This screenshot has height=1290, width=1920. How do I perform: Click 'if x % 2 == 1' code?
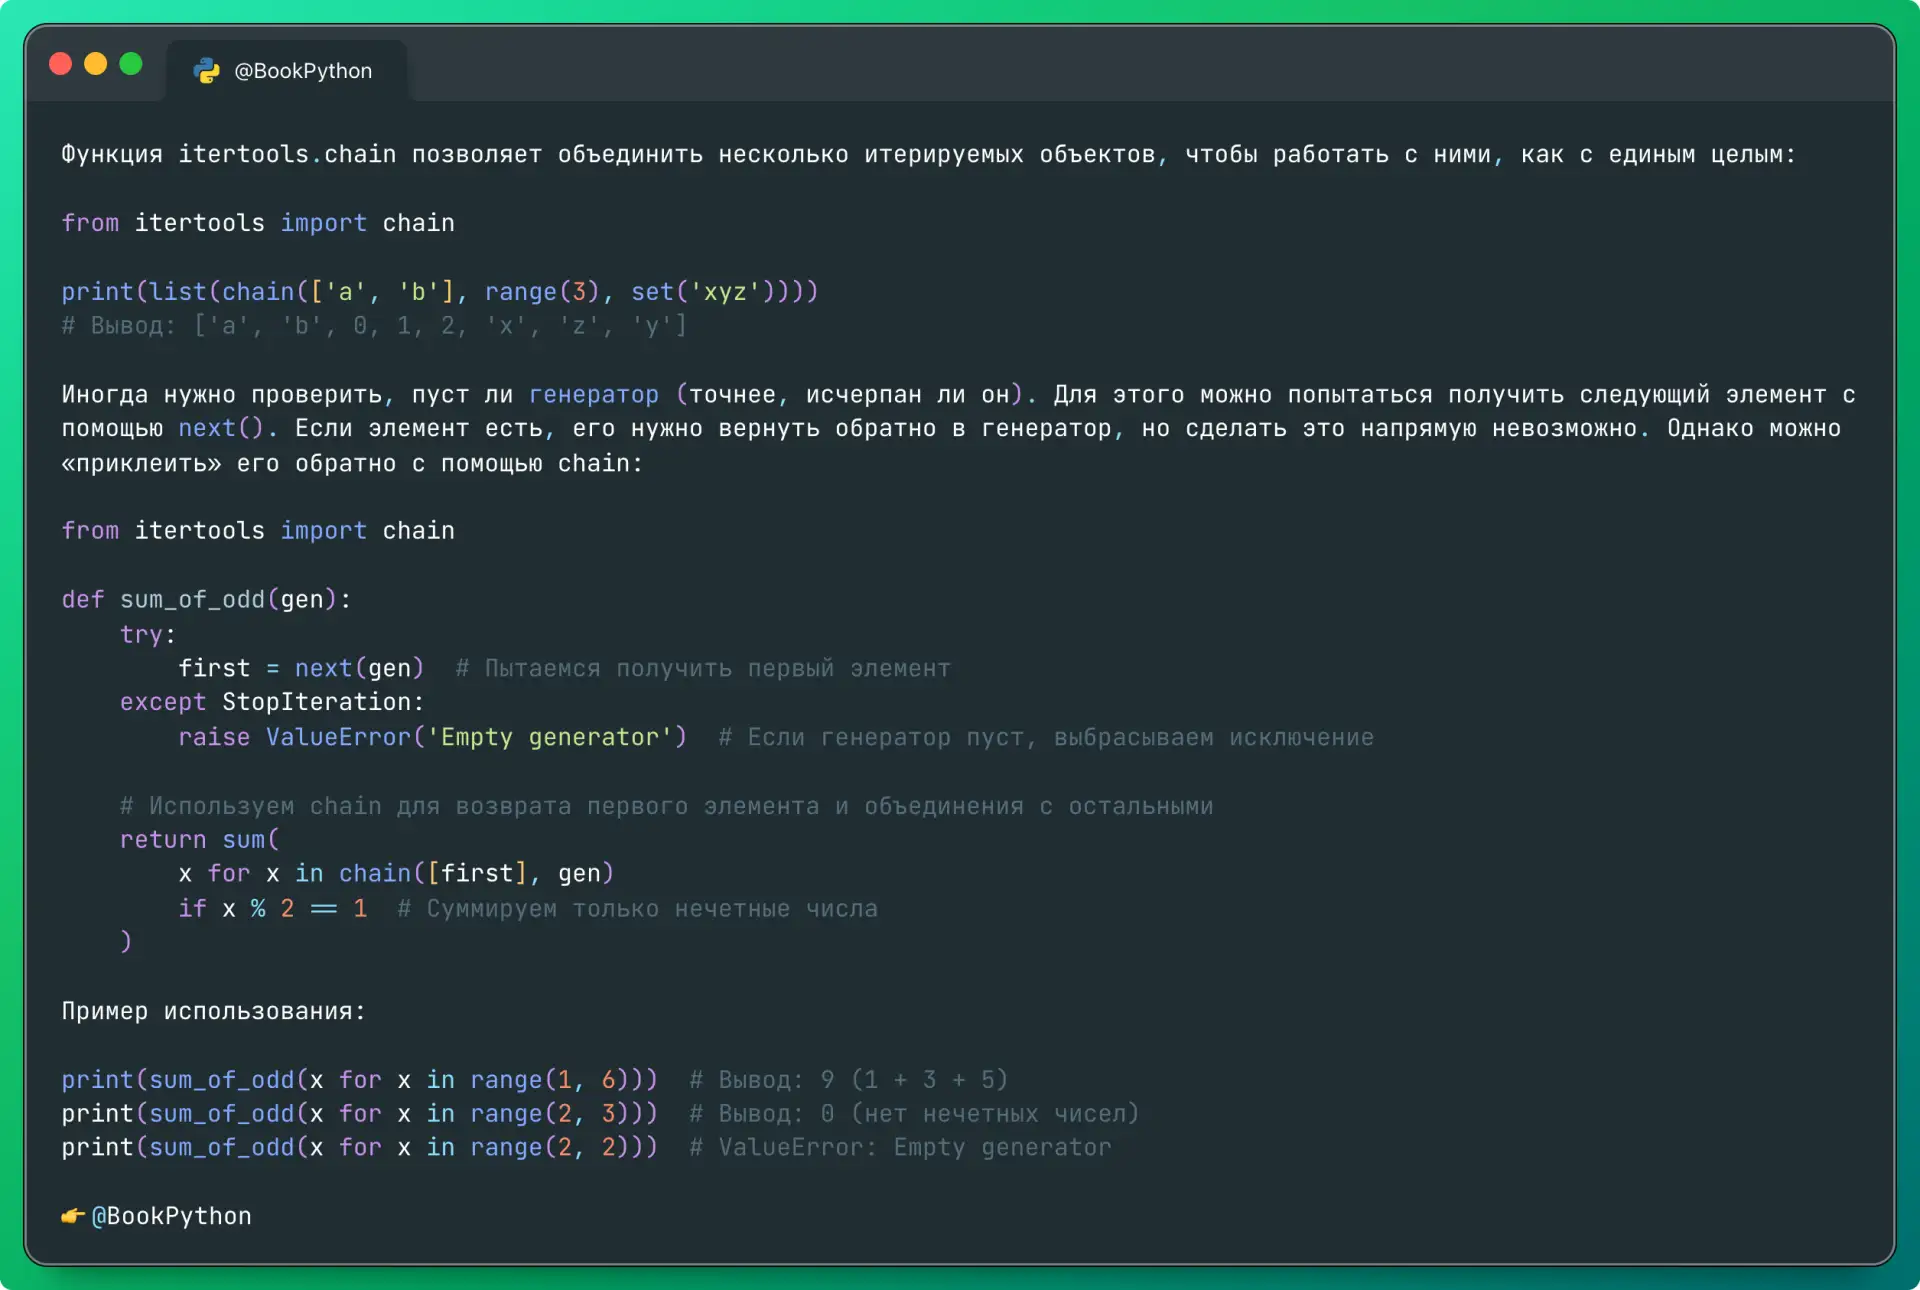coord(273,909)
